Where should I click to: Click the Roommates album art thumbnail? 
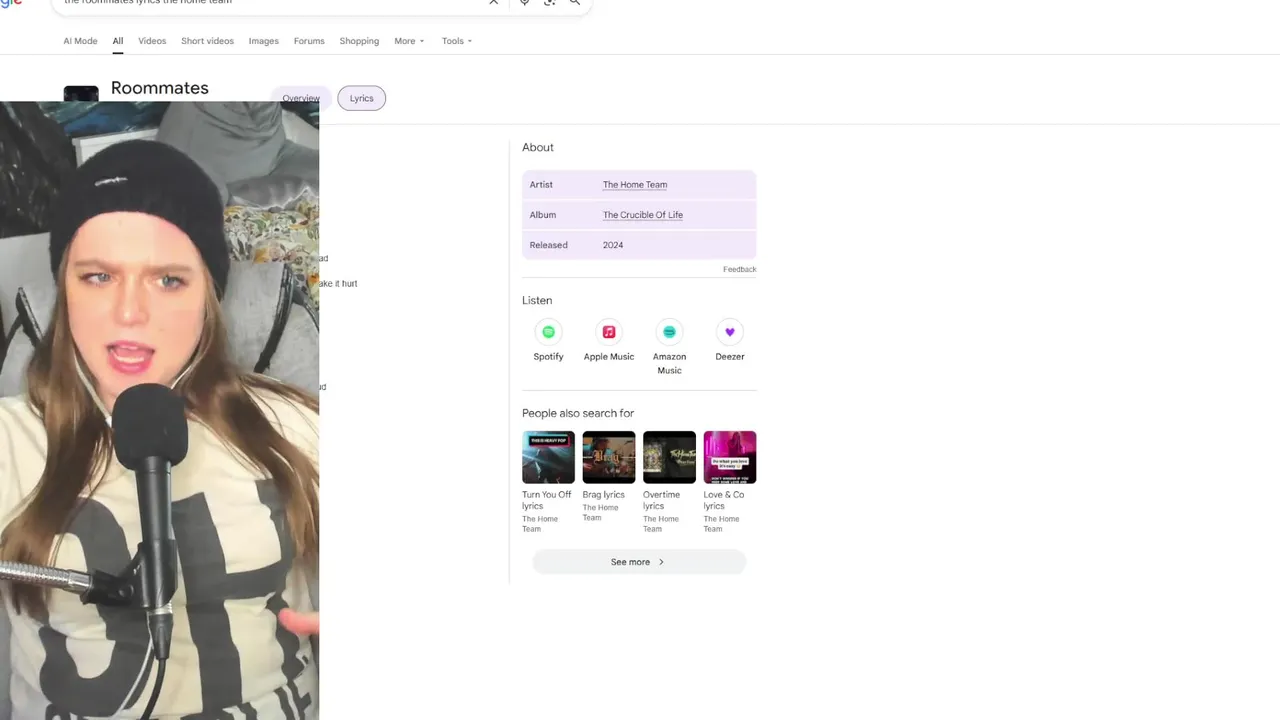click(x=81, y=94)
